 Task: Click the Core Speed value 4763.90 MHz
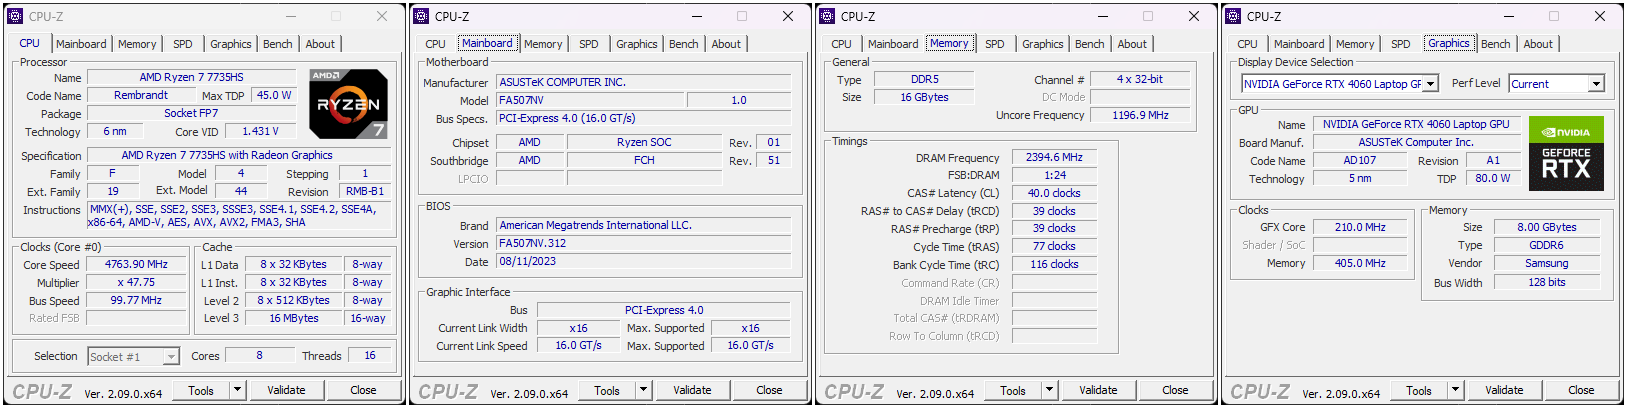pyautogui.click(x=136, y=265)
